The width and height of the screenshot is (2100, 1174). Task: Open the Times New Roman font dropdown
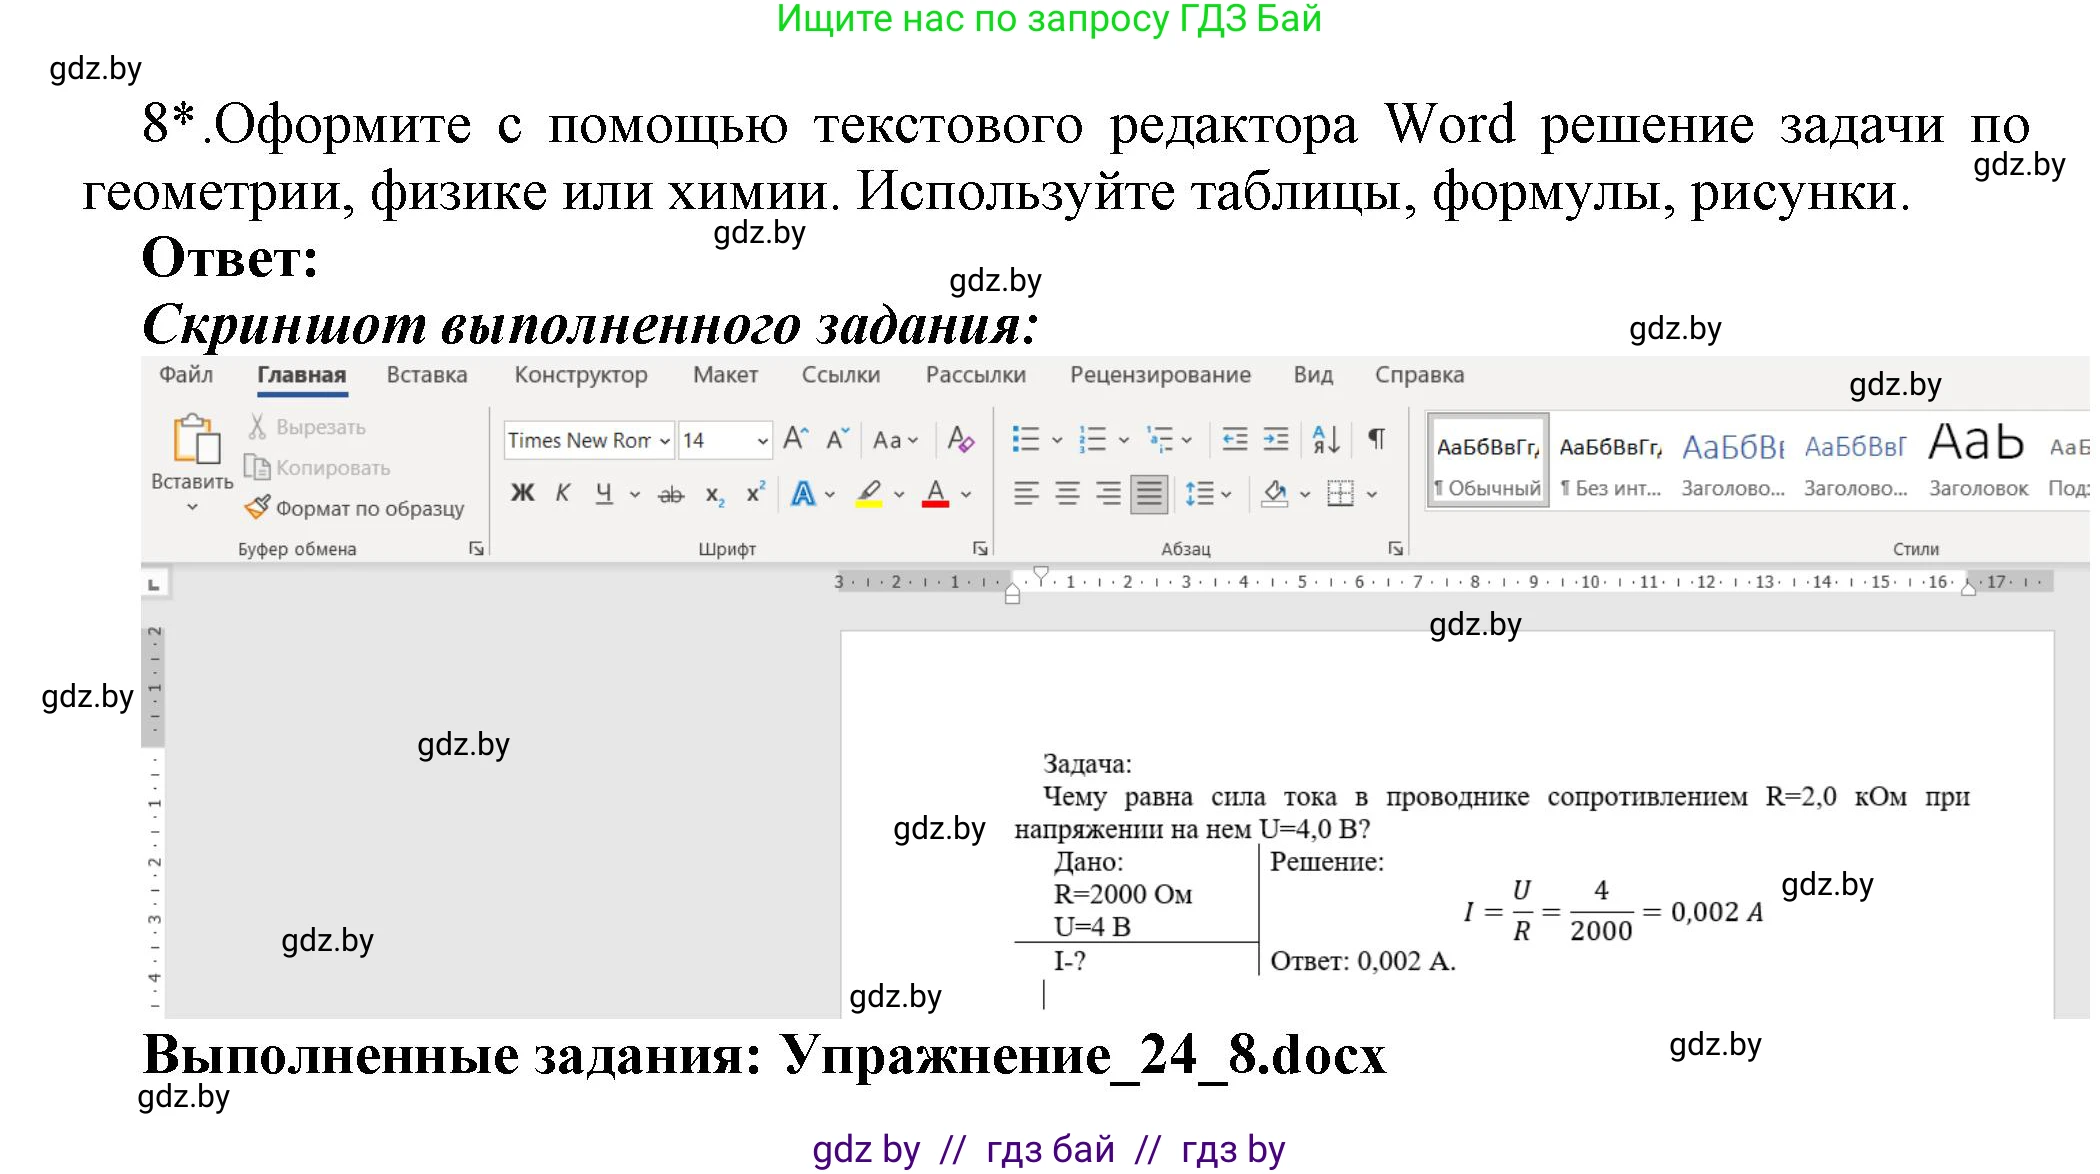point(664,440)
